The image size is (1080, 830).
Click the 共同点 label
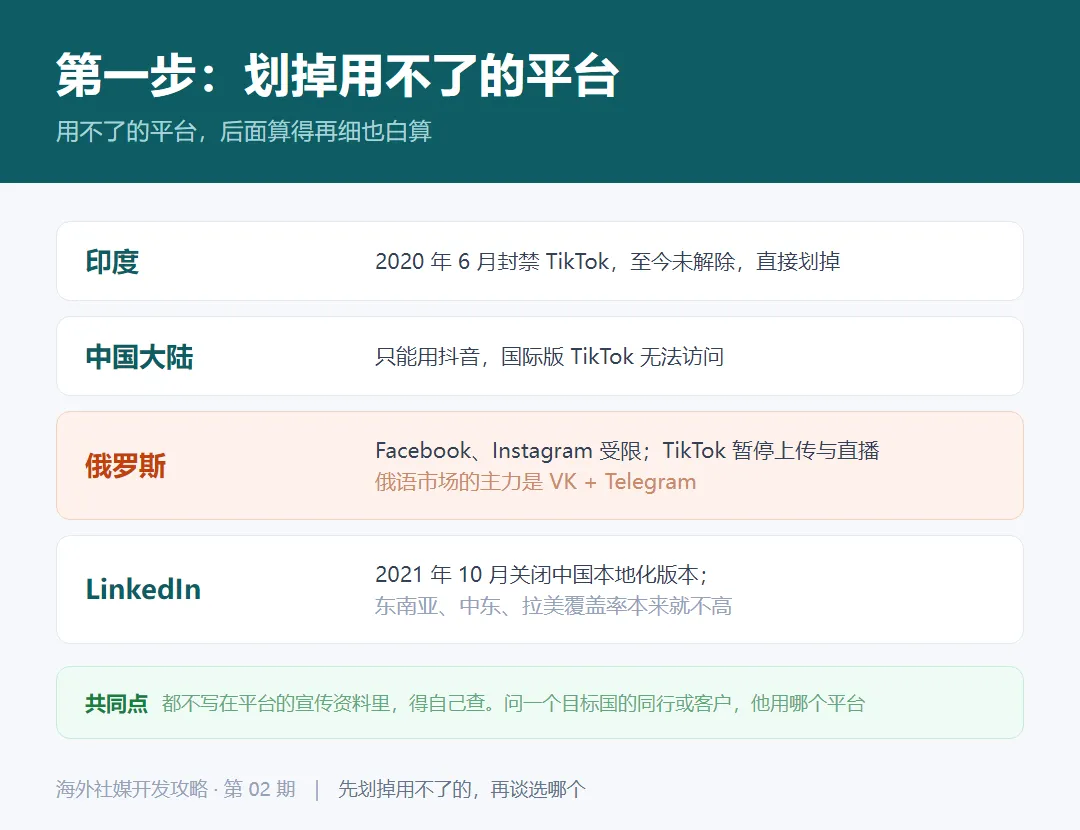[x=116, y=703]
